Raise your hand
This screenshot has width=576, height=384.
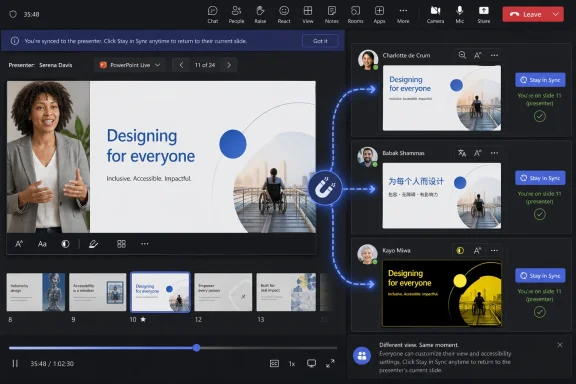click(260, 15)
